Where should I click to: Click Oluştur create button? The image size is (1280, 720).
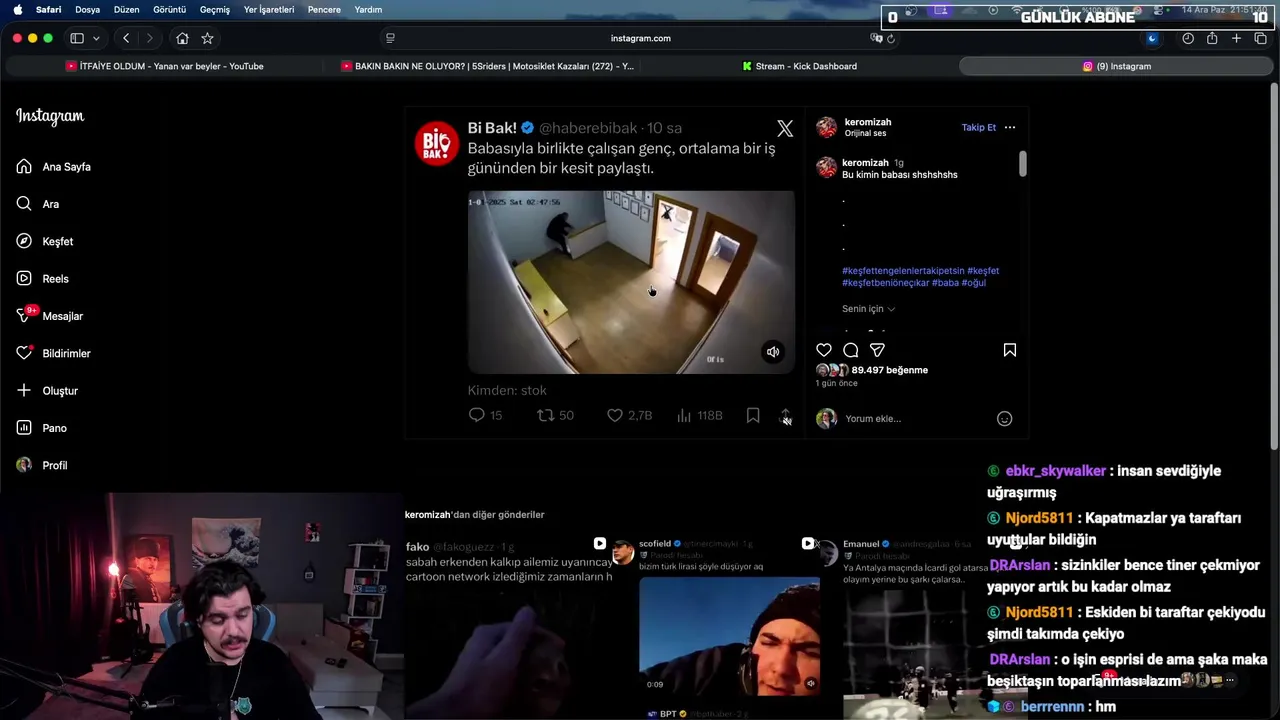coord(47,391)
